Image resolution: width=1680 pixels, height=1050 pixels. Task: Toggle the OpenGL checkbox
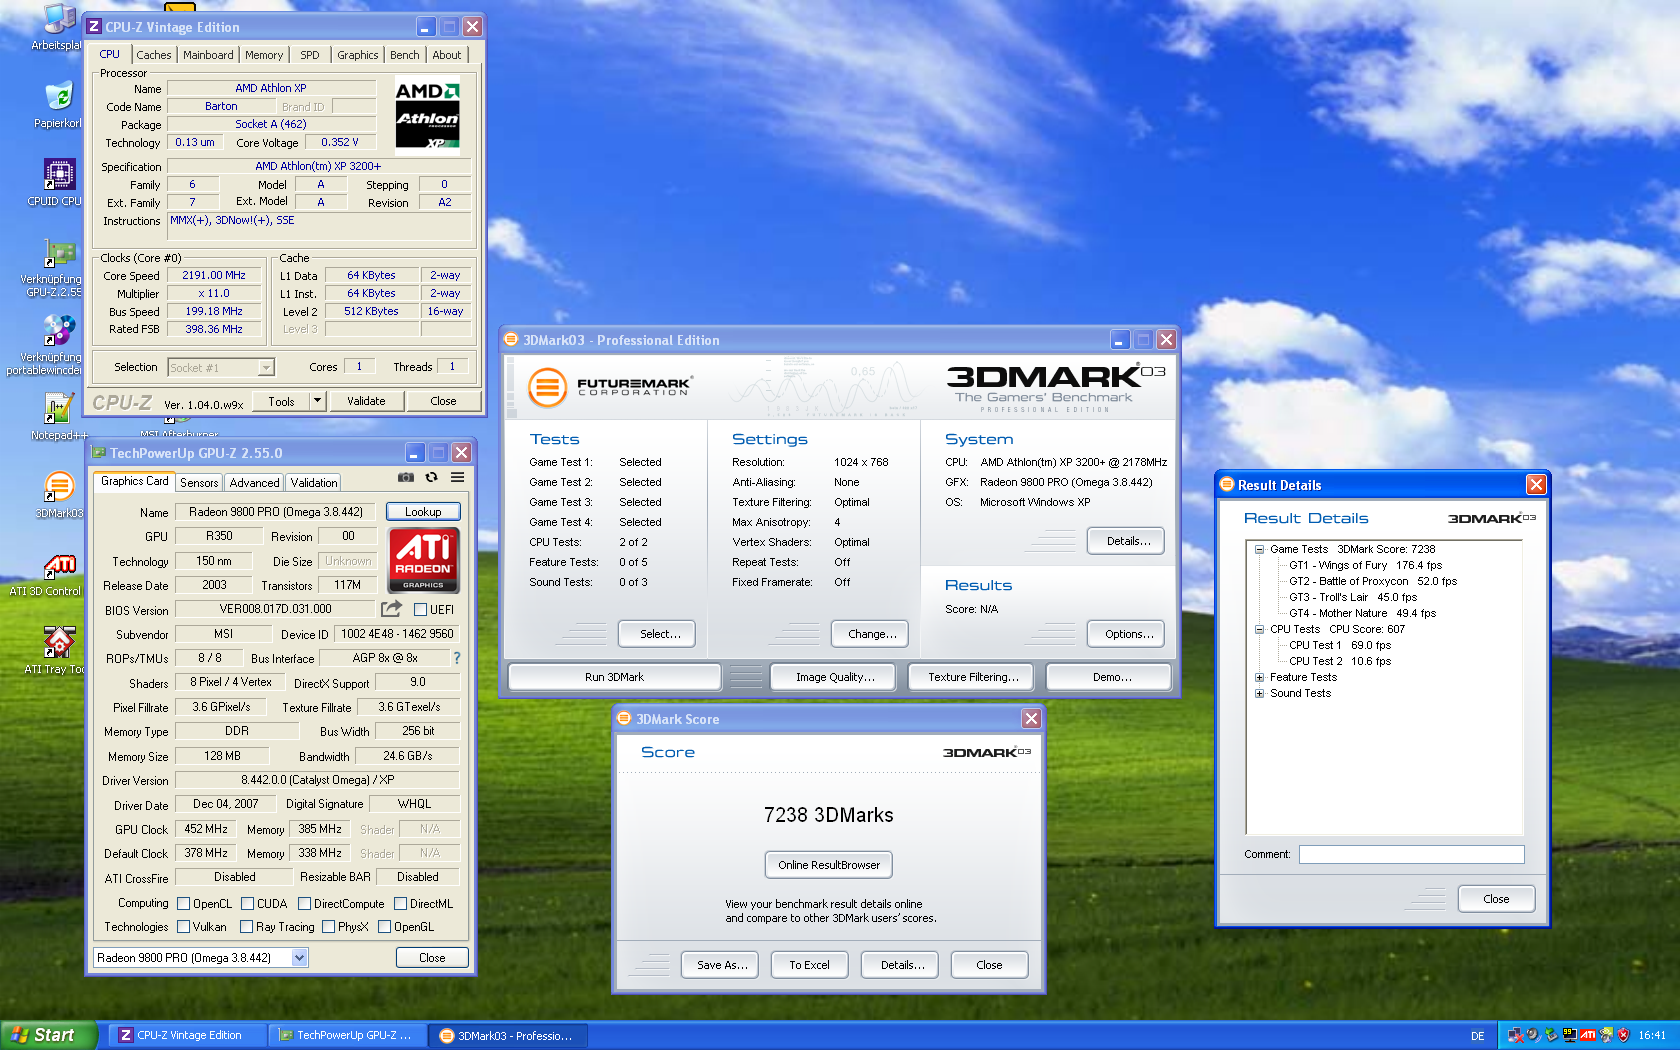pos(384,927)
